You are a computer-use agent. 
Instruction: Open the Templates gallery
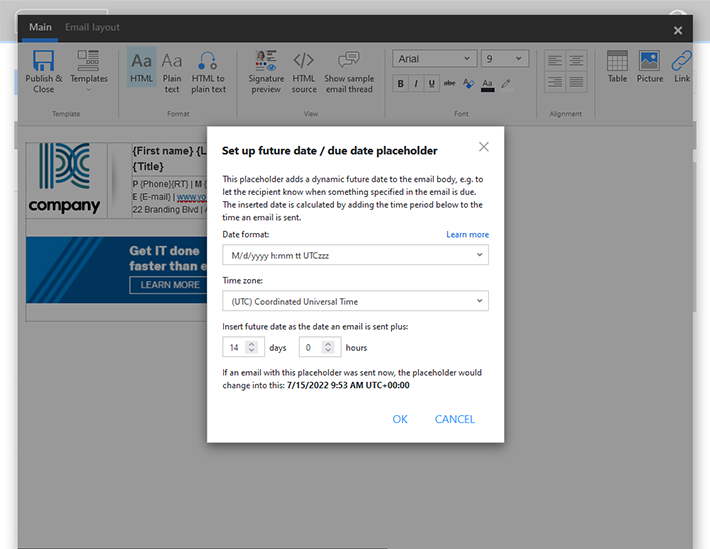click(x=88, y=71)
